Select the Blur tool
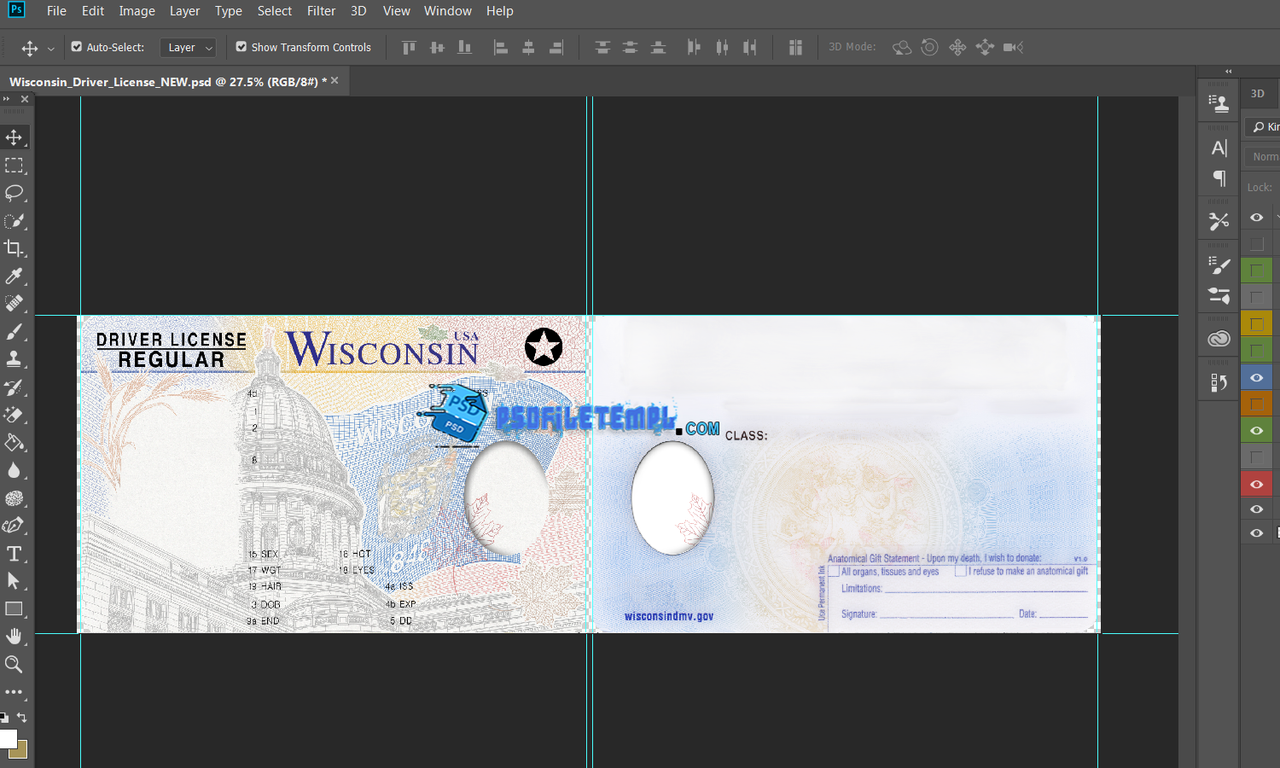Screen dimensions: 1280x768 click(14, 470)
